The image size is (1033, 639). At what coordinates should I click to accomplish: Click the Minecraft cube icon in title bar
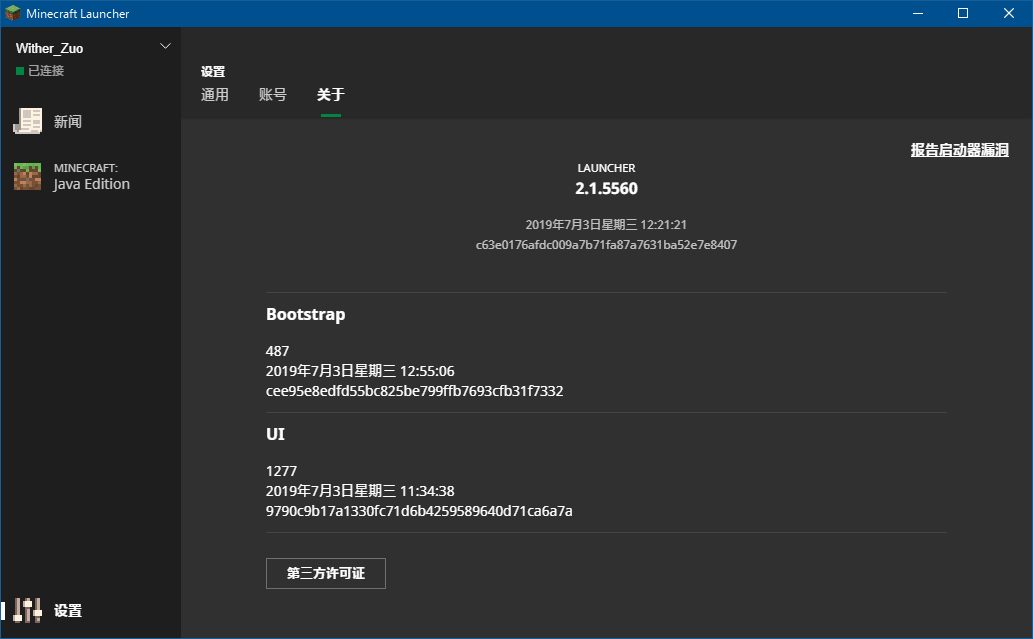[14, 13]
